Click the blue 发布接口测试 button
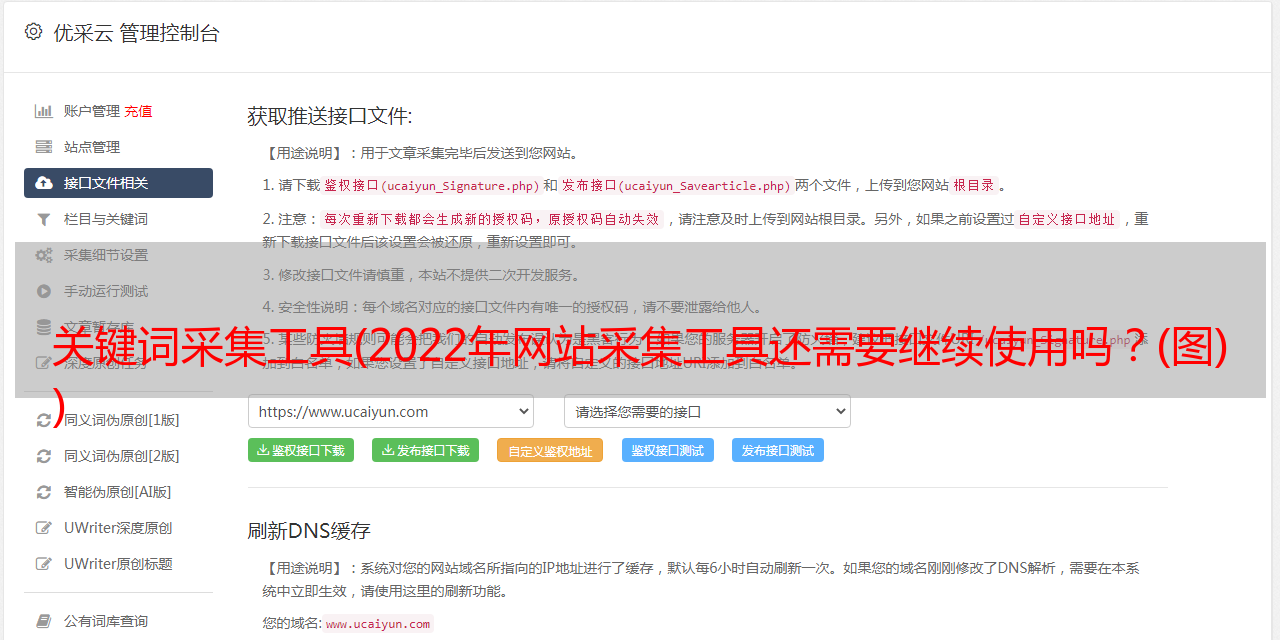The width and height of the screenshot is (1280, 640). pyautogui.click(x=778, y=450)
